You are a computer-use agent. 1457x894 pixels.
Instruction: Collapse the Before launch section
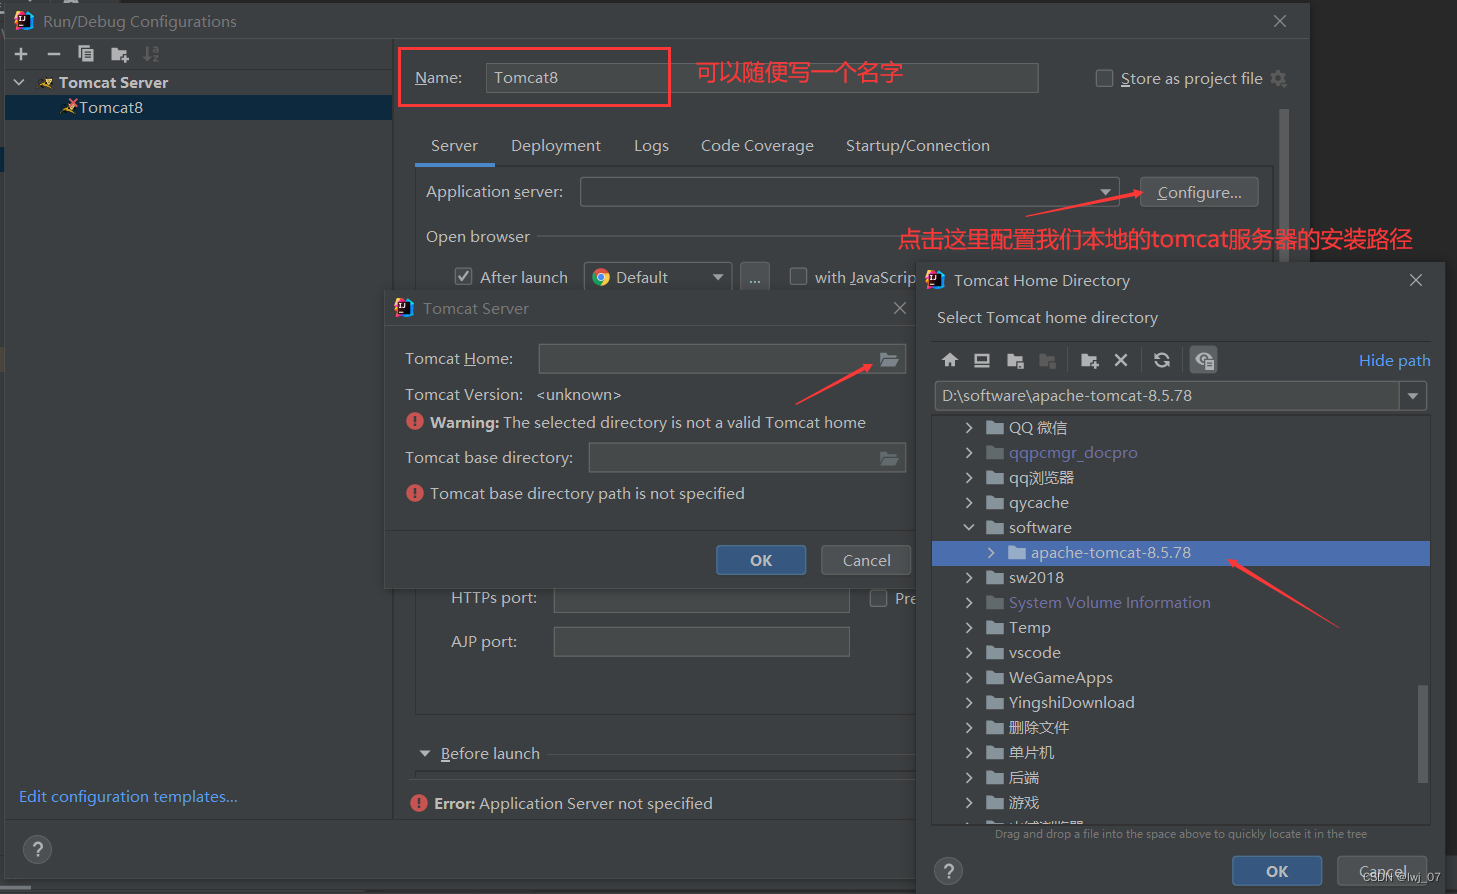425,753
